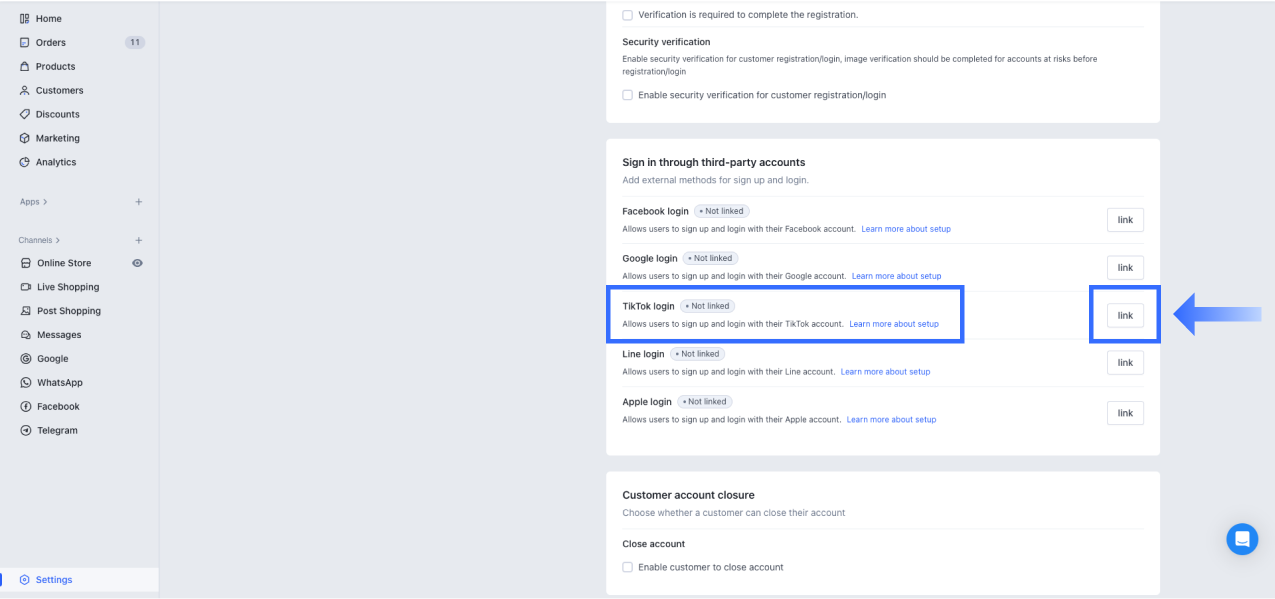Toggle Online Store eye visibility icon
The height and width of the screenshot is (599, 1275).
pos(137,263)
